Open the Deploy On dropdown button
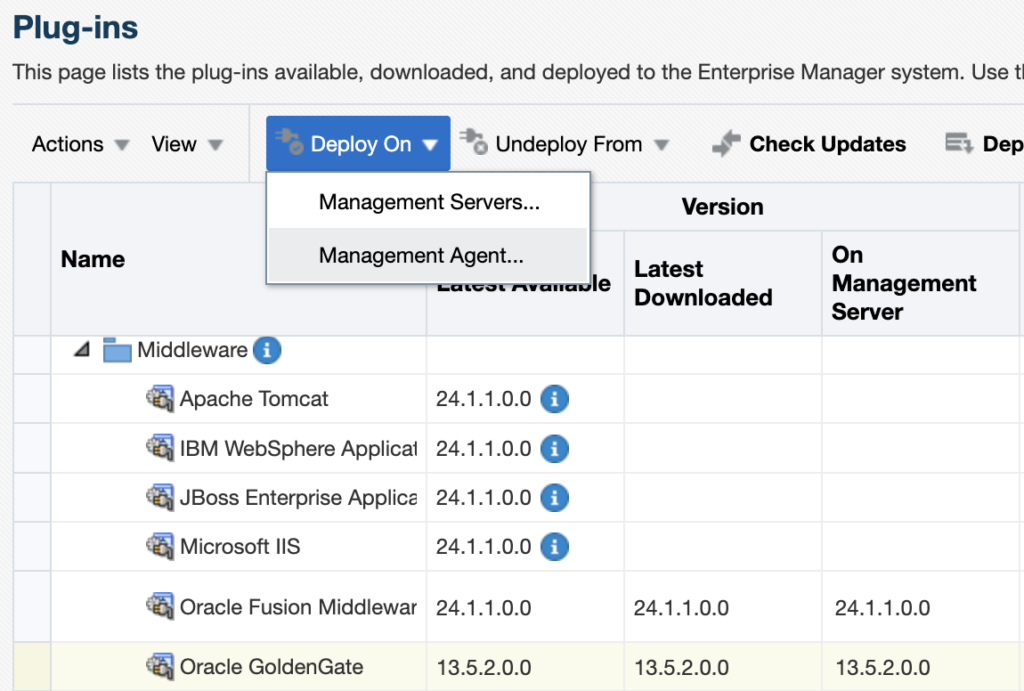This screenshot has width=1024, height=691. (358, 144)
